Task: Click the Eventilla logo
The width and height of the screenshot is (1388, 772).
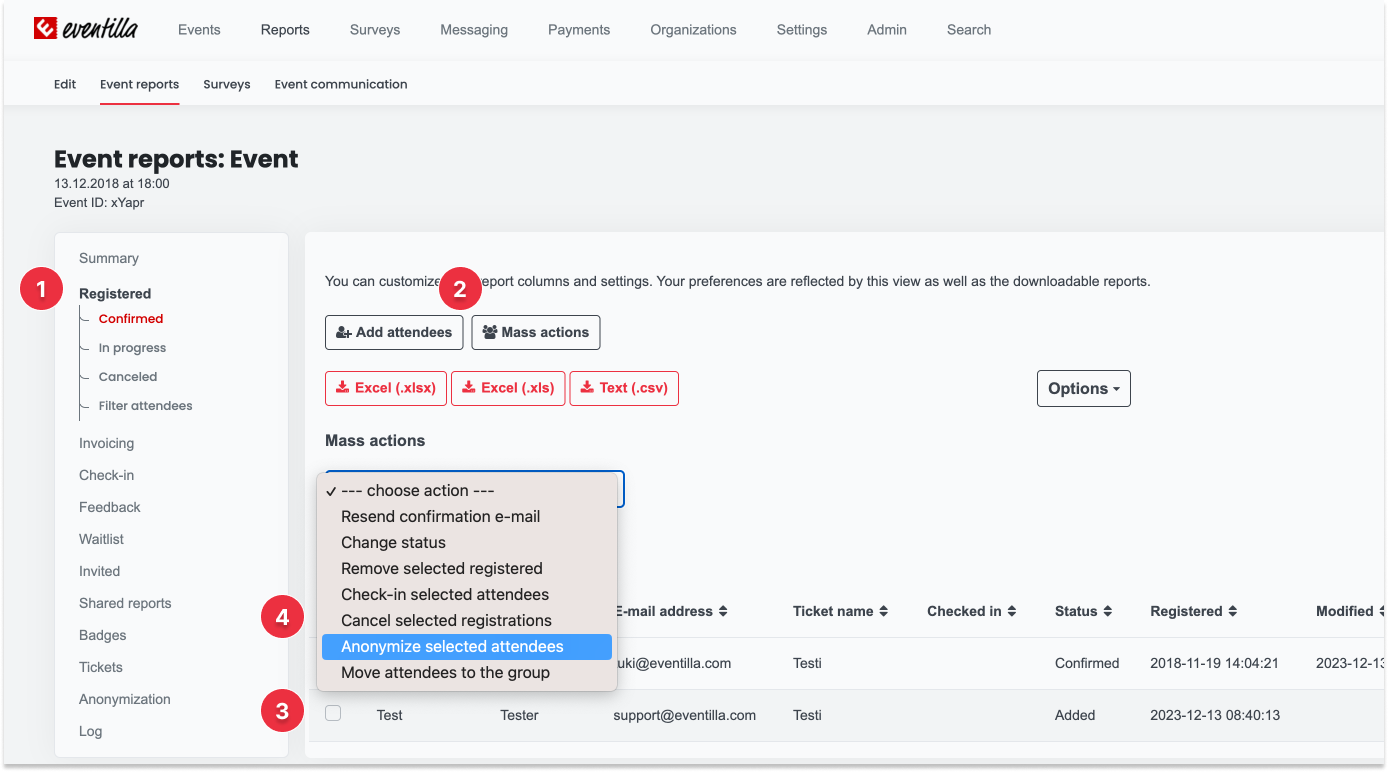Action: pyautogui.click(x=86, y=29)
